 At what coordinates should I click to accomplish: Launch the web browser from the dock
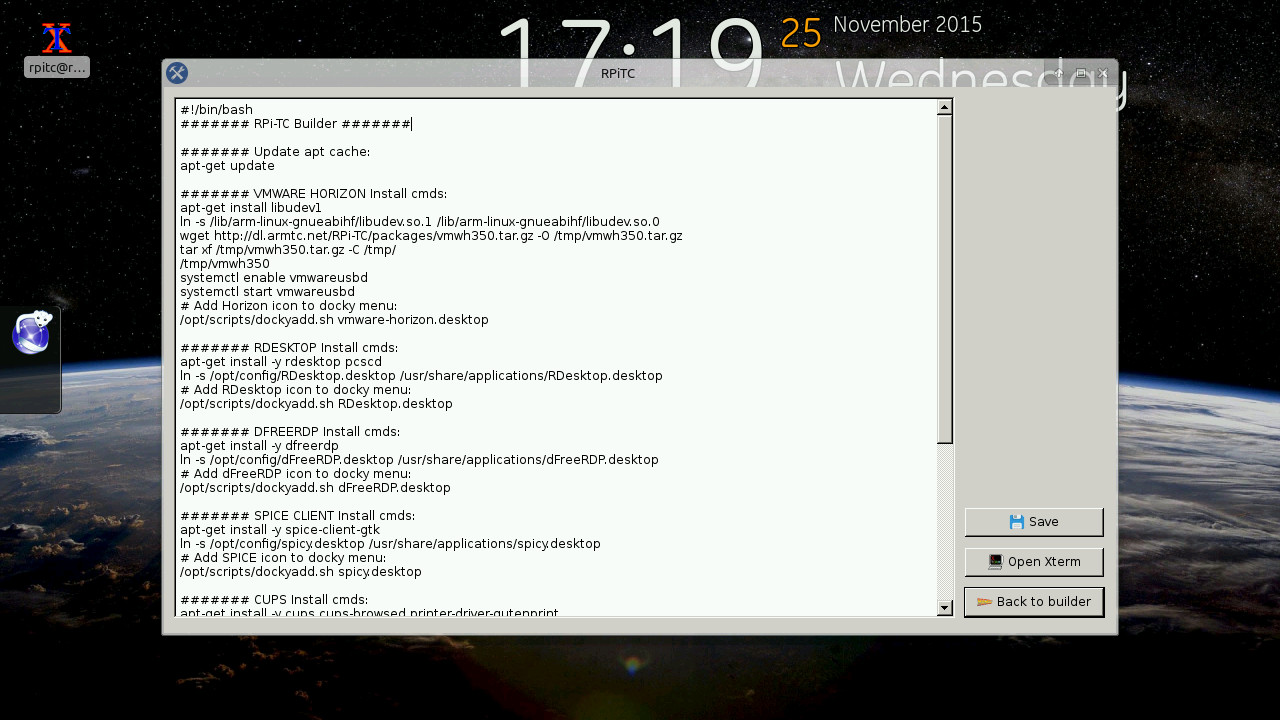click(32, 333)
